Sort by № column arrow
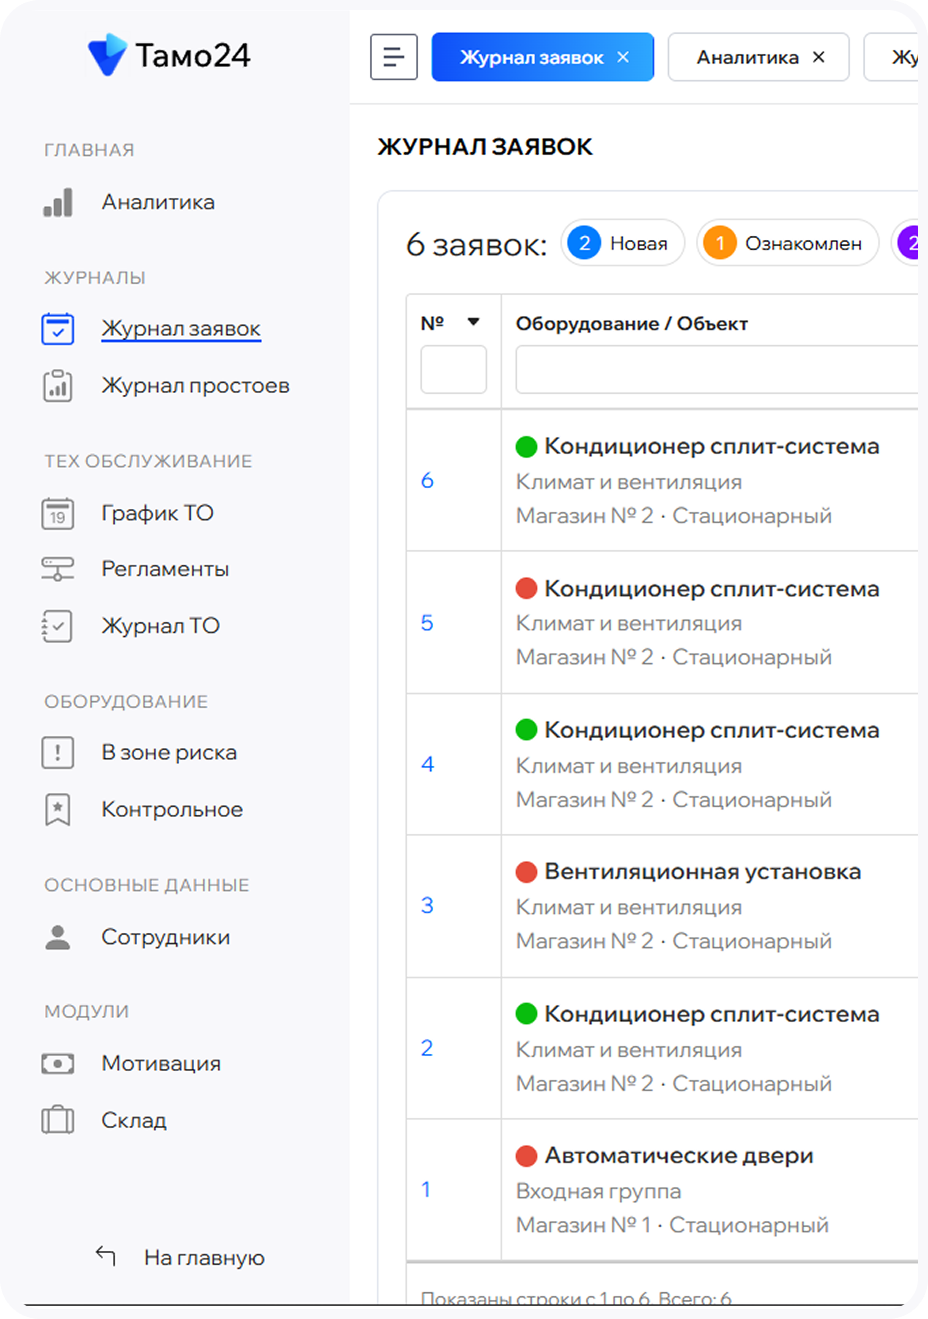 [x=474, y=322]
